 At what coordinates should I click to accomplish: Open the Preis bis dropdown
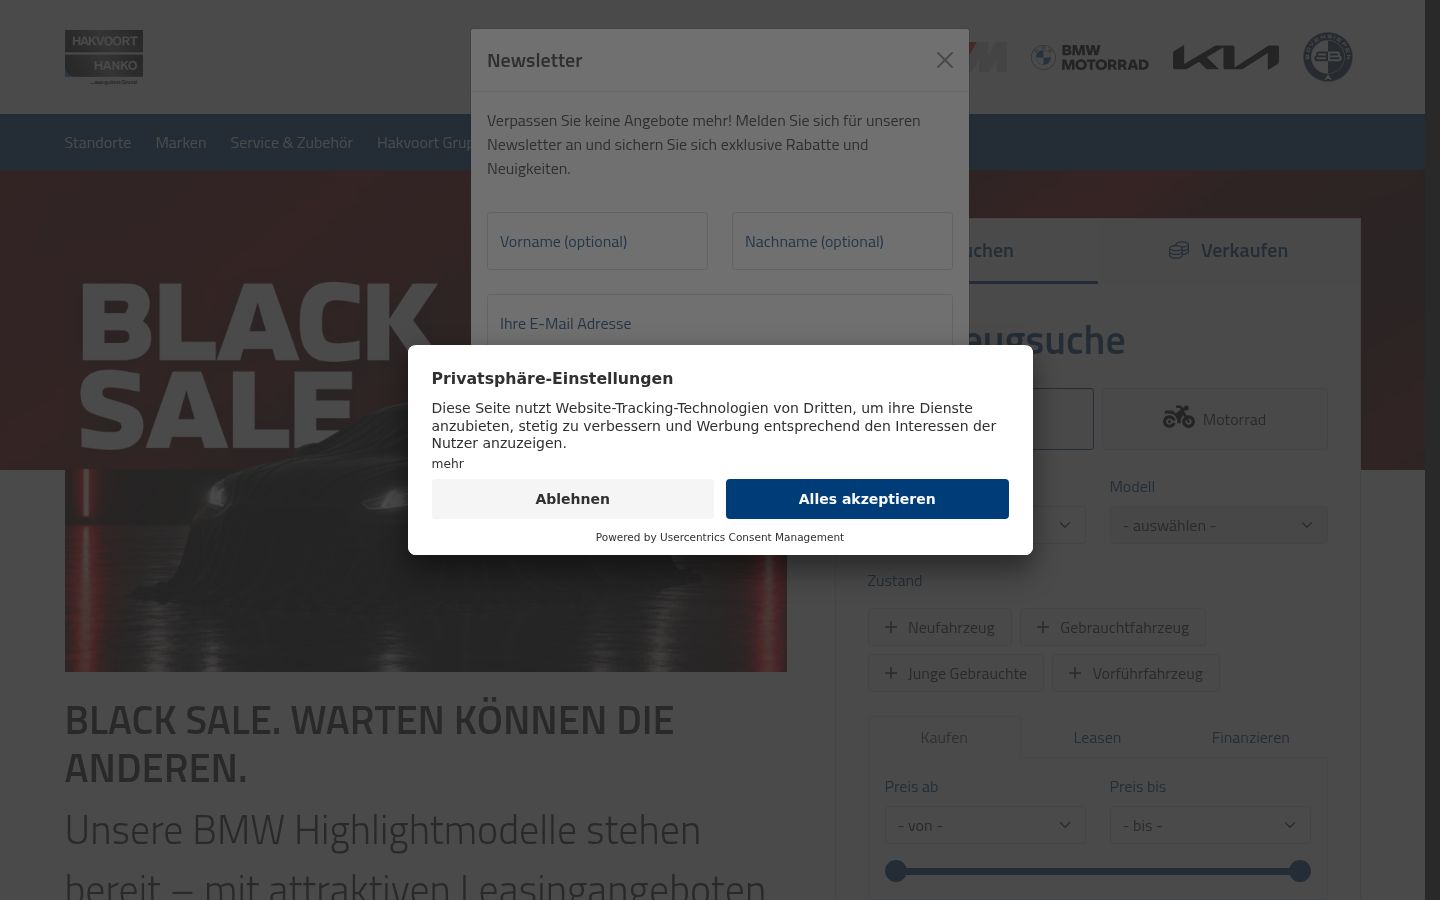[x=1210, y=825]
